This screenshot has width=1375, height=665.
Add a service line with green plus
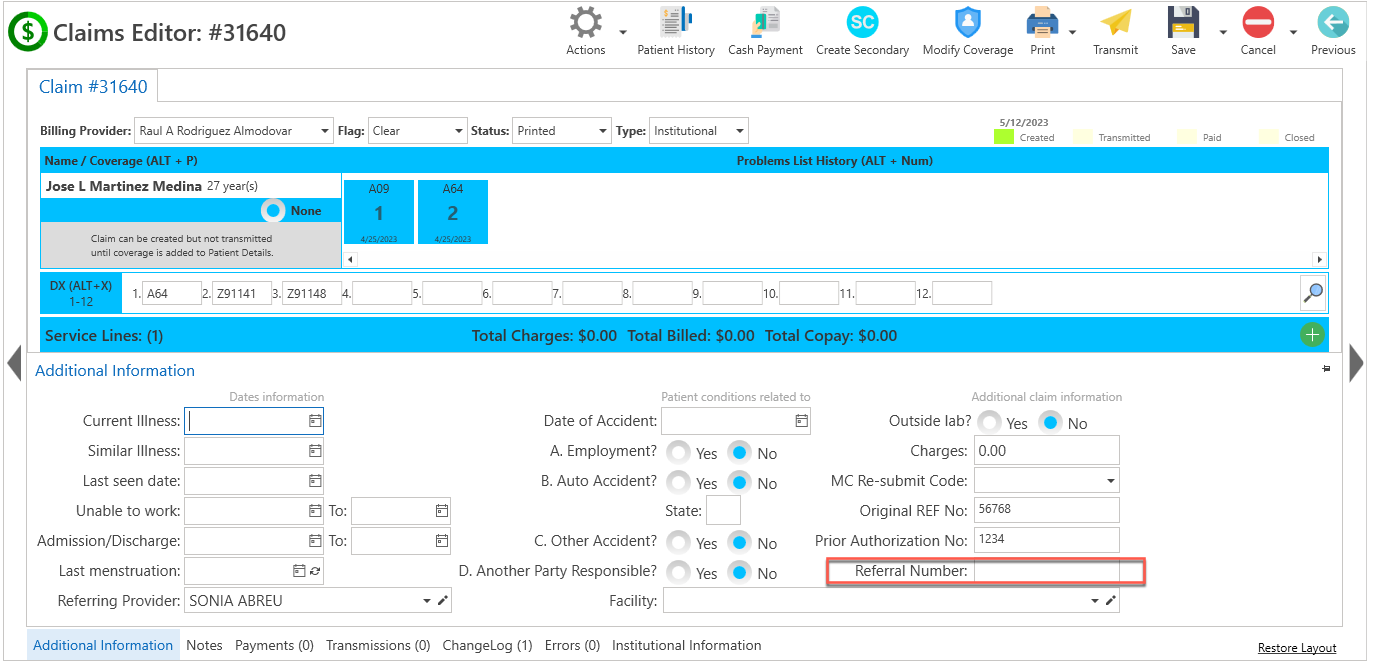tap(1312, 335)
